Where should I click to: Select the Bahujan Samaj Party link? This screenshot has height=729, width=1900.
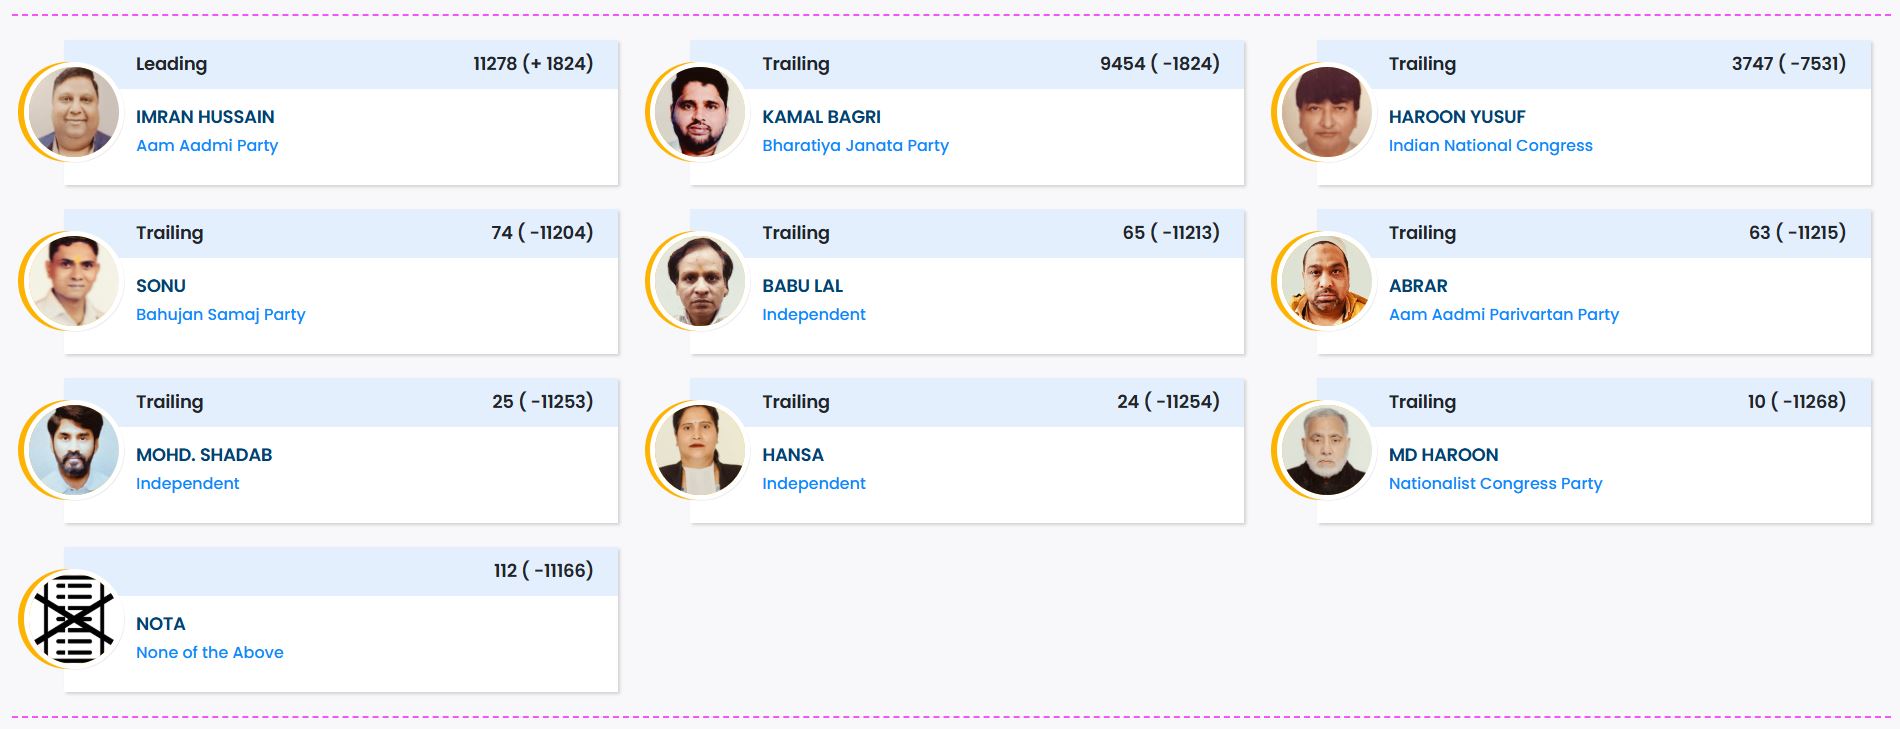point(220,314)
